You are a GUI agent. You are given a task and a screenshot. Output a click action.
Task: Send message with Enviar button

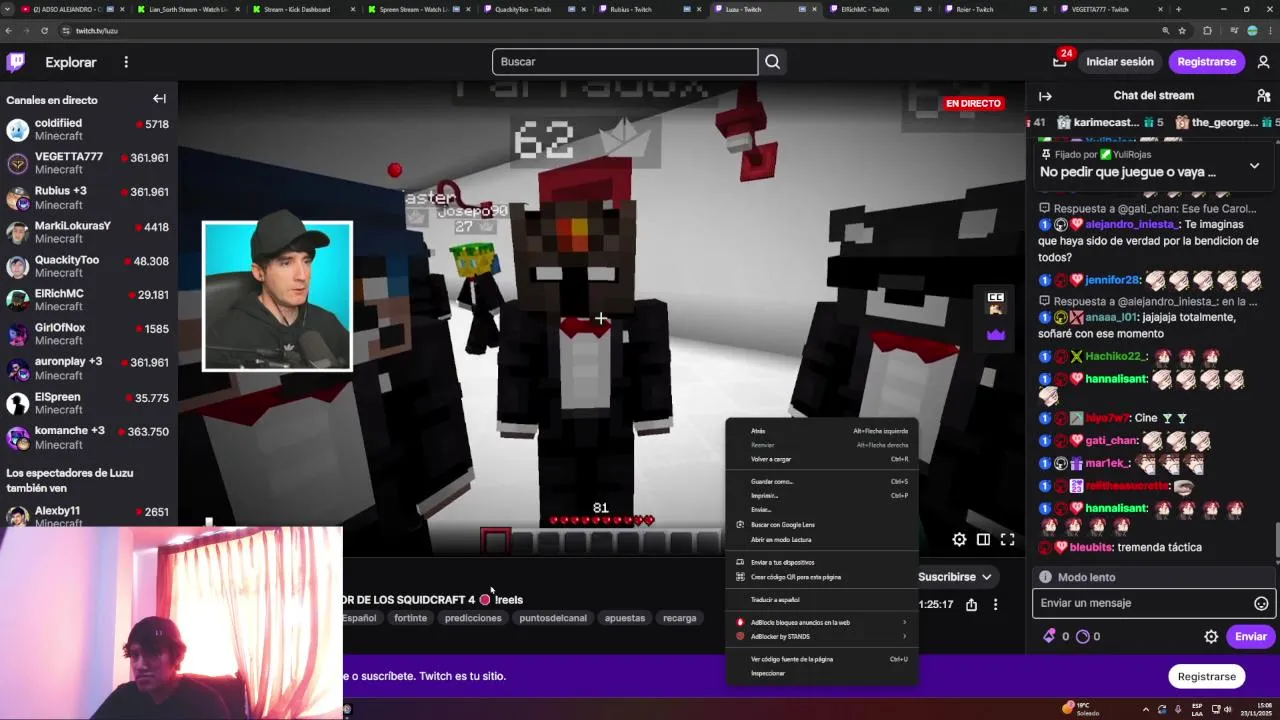pos(1250,636)
